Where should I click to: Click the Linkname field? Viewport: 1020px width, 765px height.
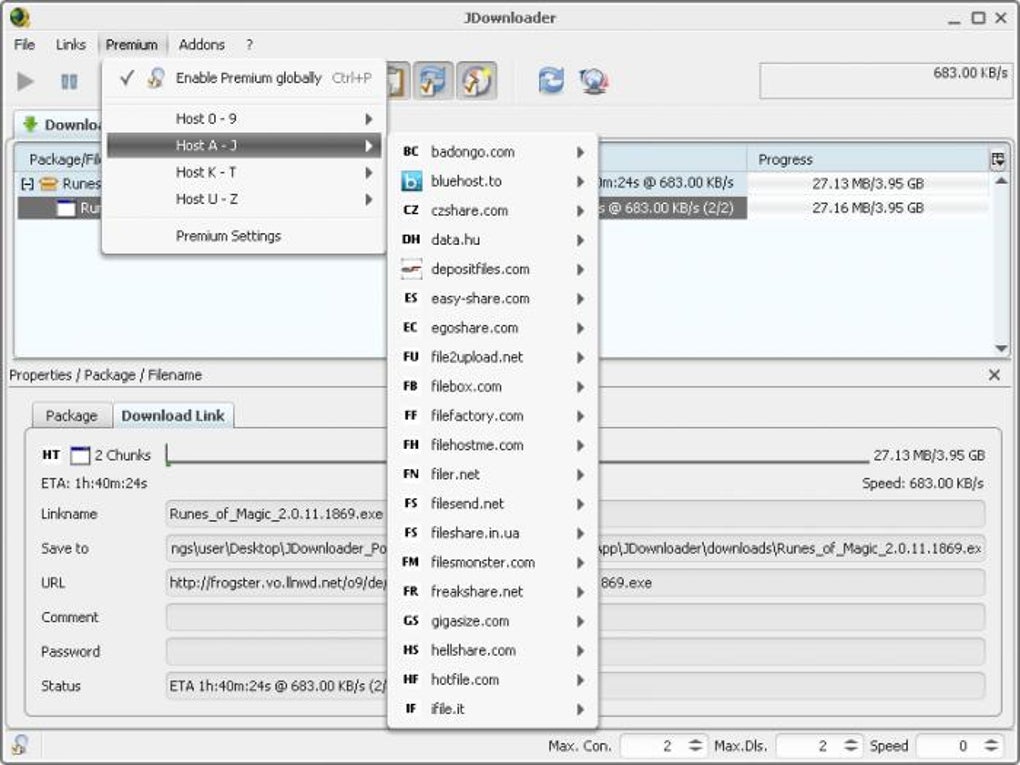click(575, 514)
